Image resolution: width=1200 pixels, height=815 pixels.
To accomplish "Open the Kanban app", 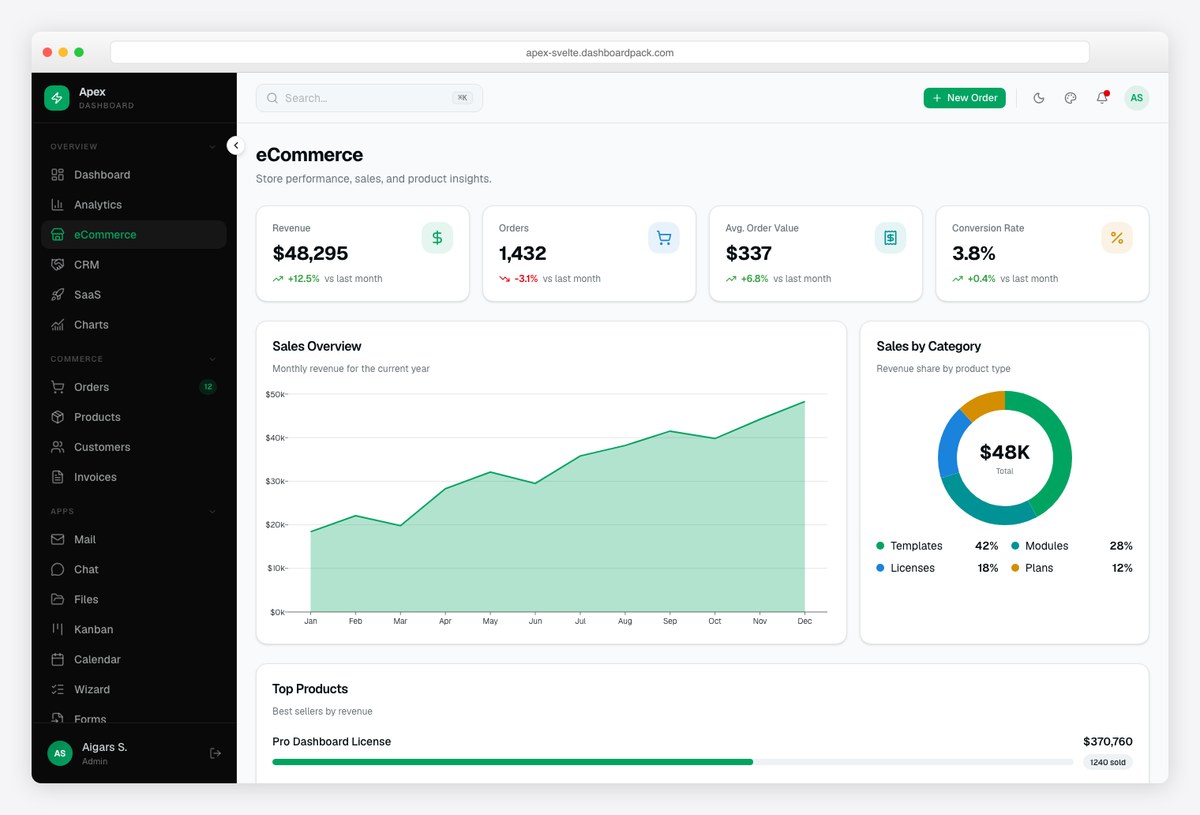I will (x=134, y=629).
